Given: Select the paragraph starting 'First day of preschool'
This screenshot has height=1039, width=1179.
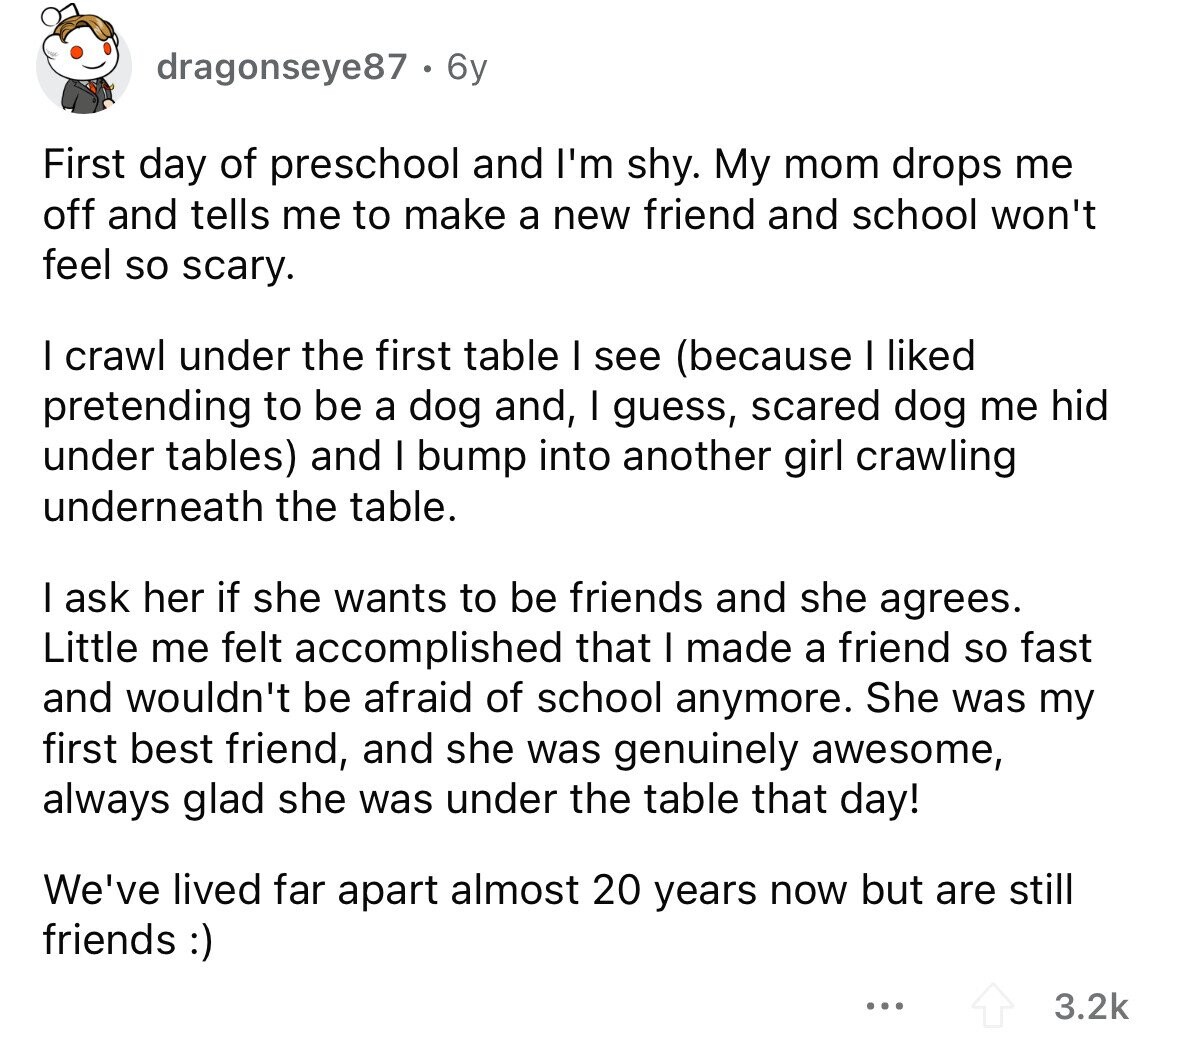Looking at the screenshot, I should (569, 214).
